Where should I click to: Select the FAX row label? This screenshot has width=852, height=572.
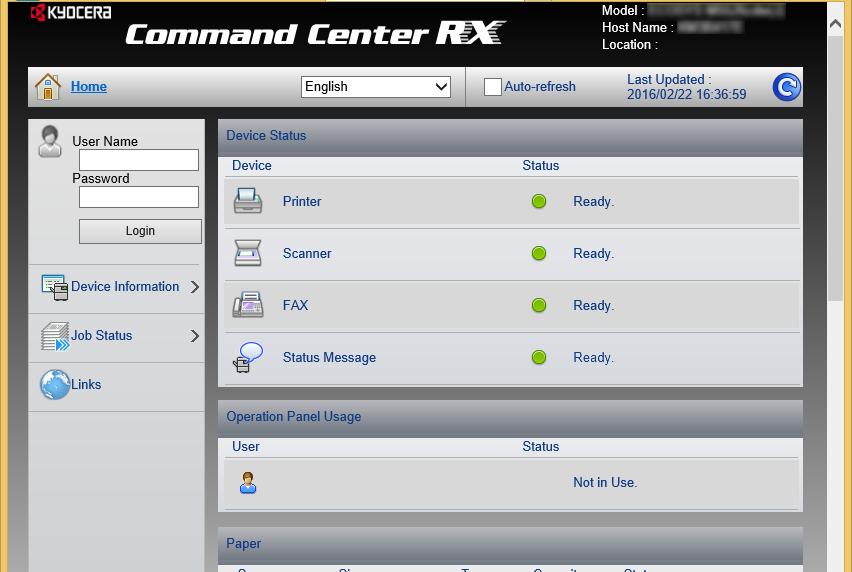(296, 305)
